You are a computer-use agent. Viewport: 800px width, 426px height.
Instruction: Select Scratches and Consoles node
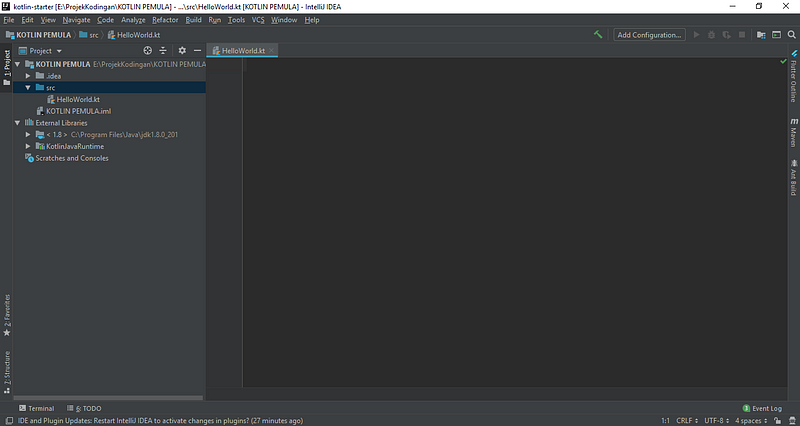coord(71,158)
